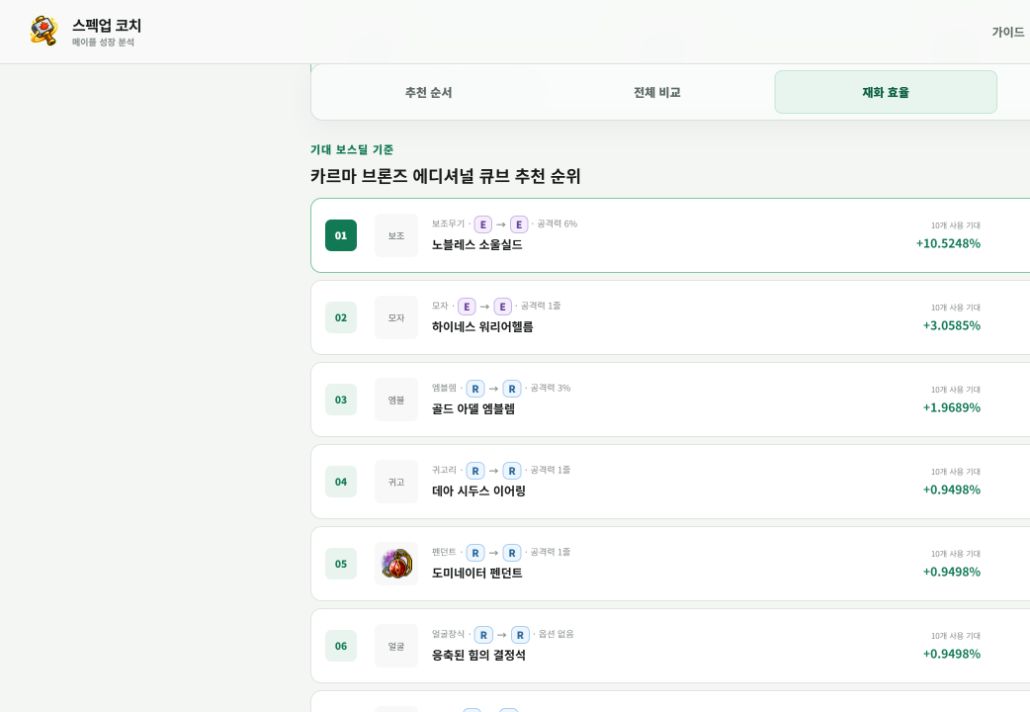Screen dimensions: 1030x712
Task: Click the 공격력 3% option text
Action: (550, 388)
